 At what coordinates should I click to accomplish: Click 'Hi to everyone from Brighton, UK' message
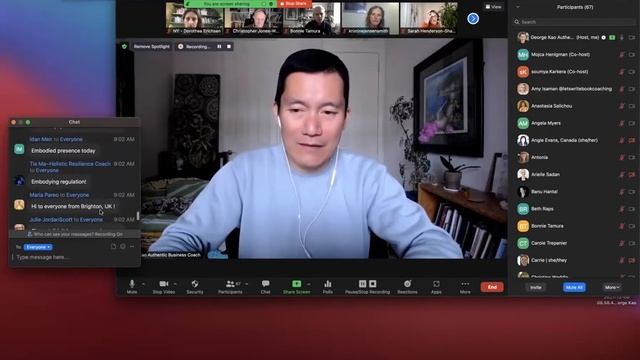pyautogui.click(x=73, y=207)
